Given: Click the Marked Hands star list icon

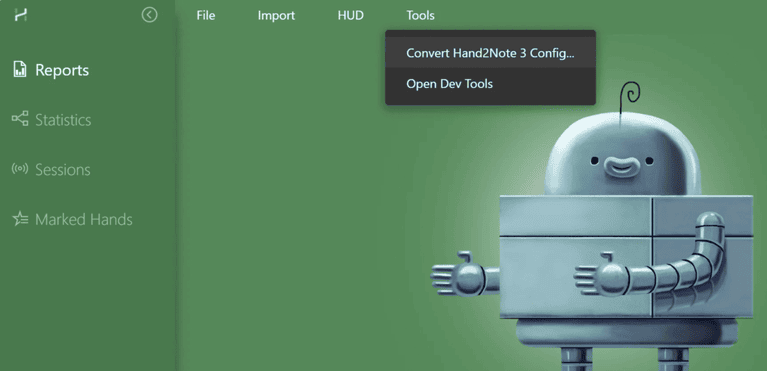Looking at the screenshot, I should (x=20, y=219).
